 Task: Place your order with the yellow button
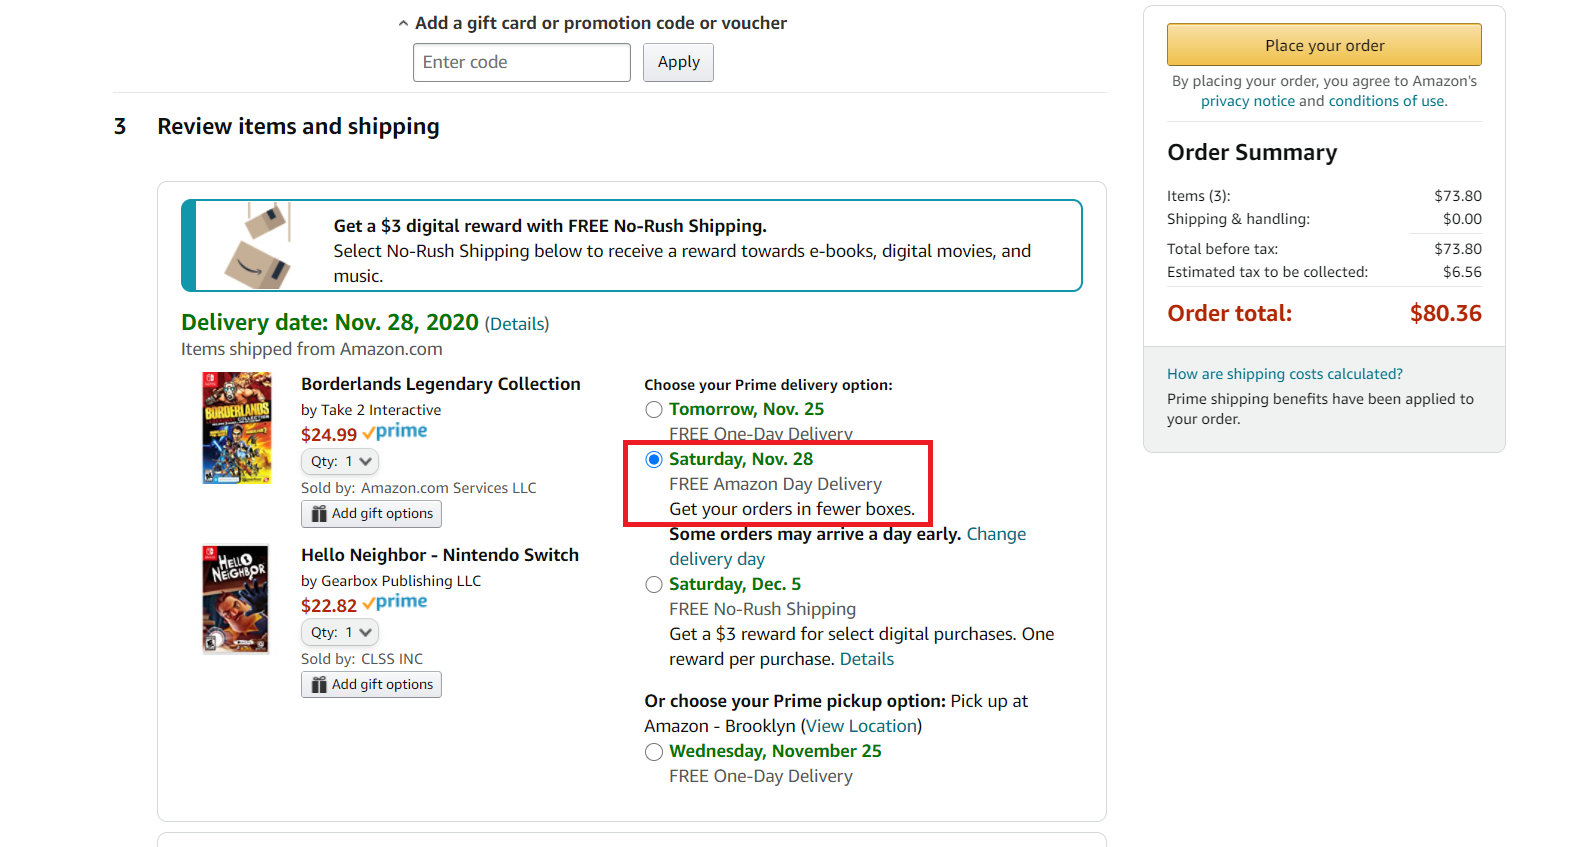click(x=1324, y=45)
